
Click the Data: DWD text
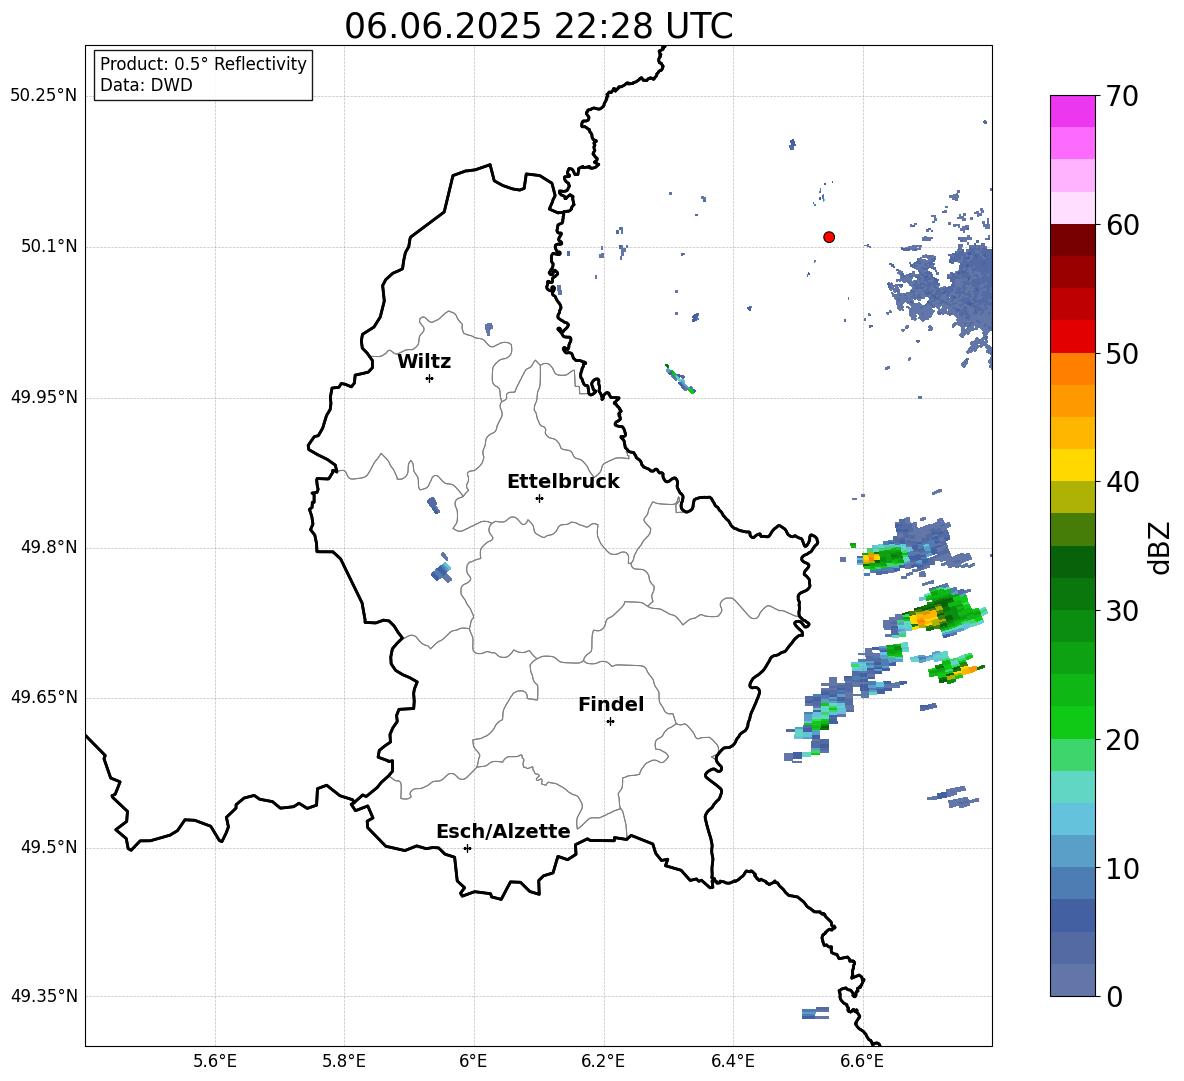coord(146,85)
